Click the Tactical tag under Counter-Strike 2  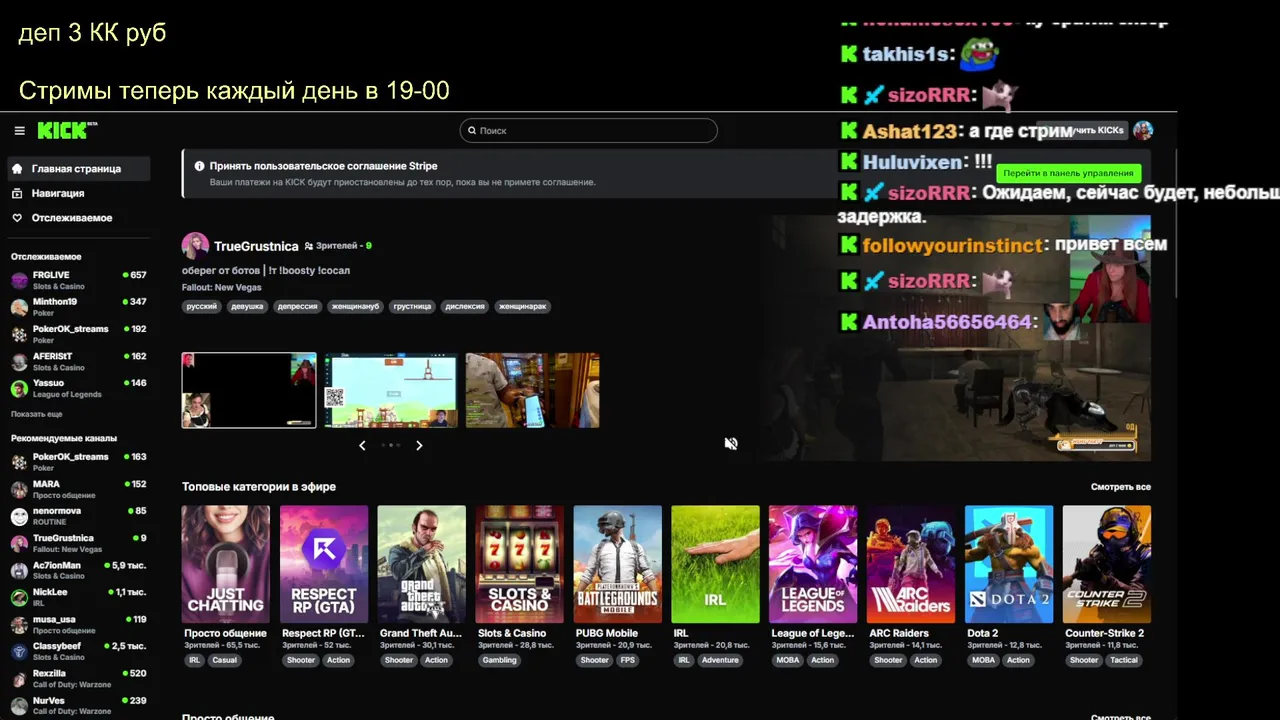tap(1124, 660)
